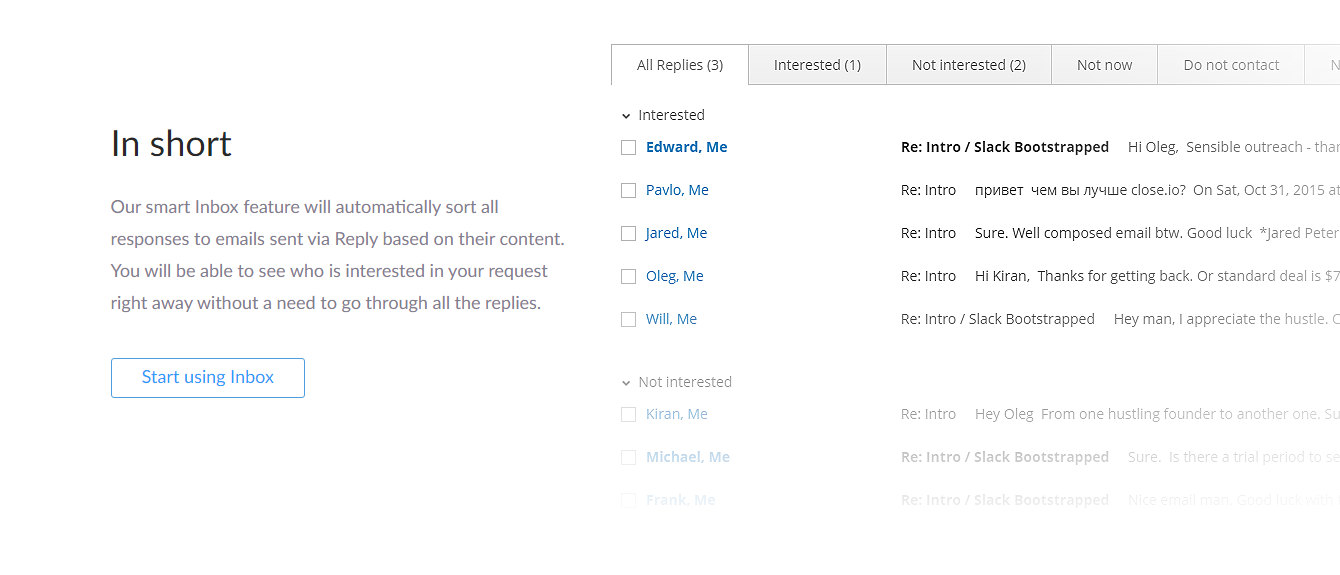Open the Pavlo, Me conversation link
1340x575 pixels.
[677, 190]
